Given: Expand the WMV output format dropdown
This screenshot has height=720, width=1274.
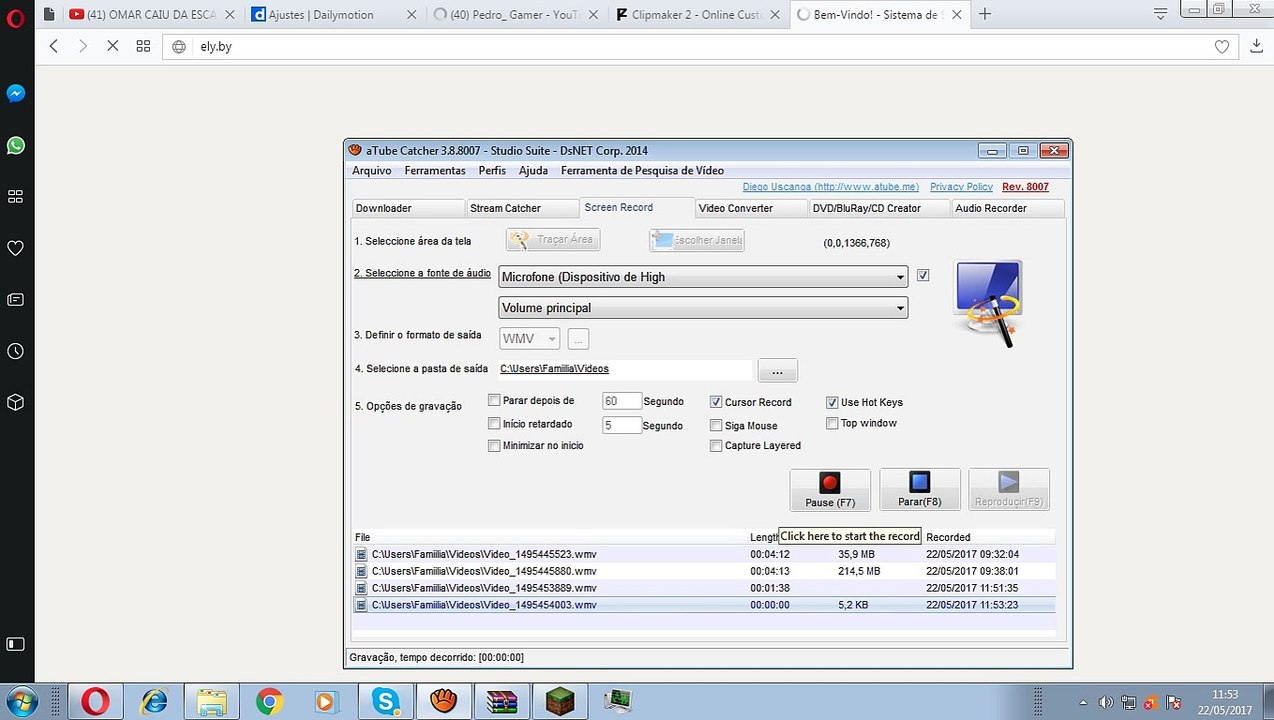Looking at the screenshot, I should tap(530, 339).
